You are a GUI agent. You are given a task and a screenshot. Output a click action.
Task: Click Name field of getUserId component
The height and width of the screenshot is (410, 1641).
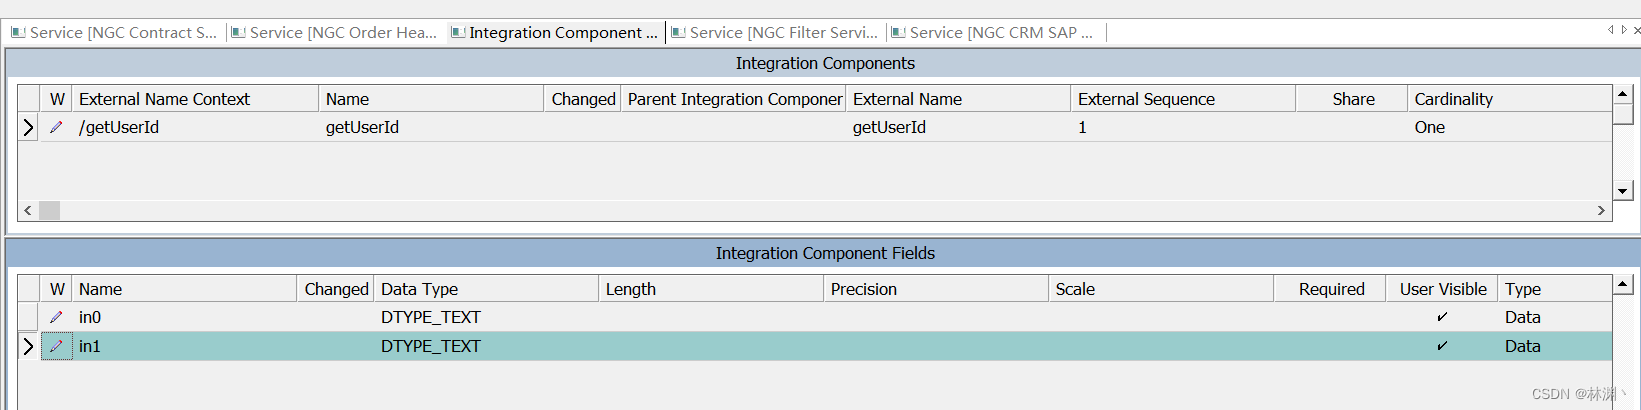coord(362,127)
